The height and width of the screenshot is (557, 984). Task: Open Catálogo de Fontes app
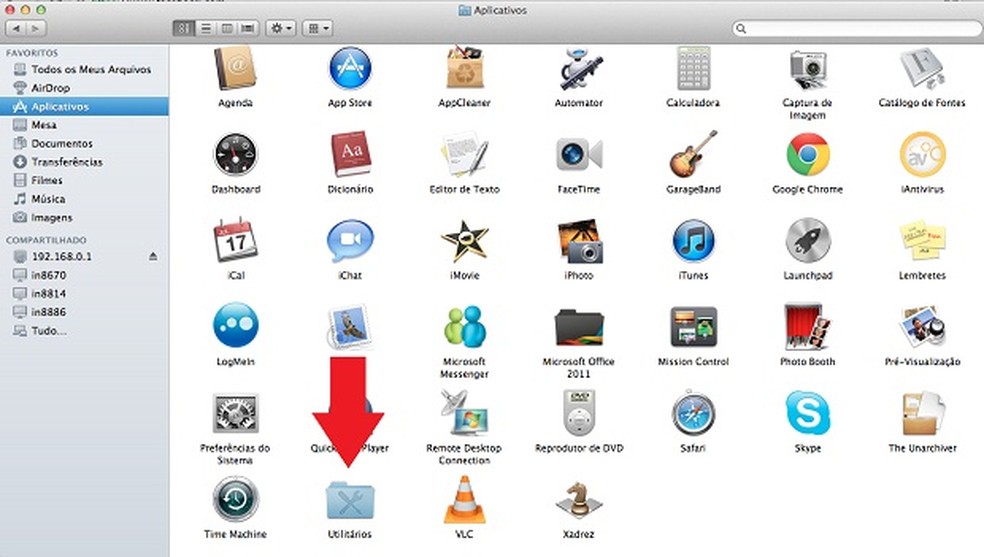pos(922,69)
